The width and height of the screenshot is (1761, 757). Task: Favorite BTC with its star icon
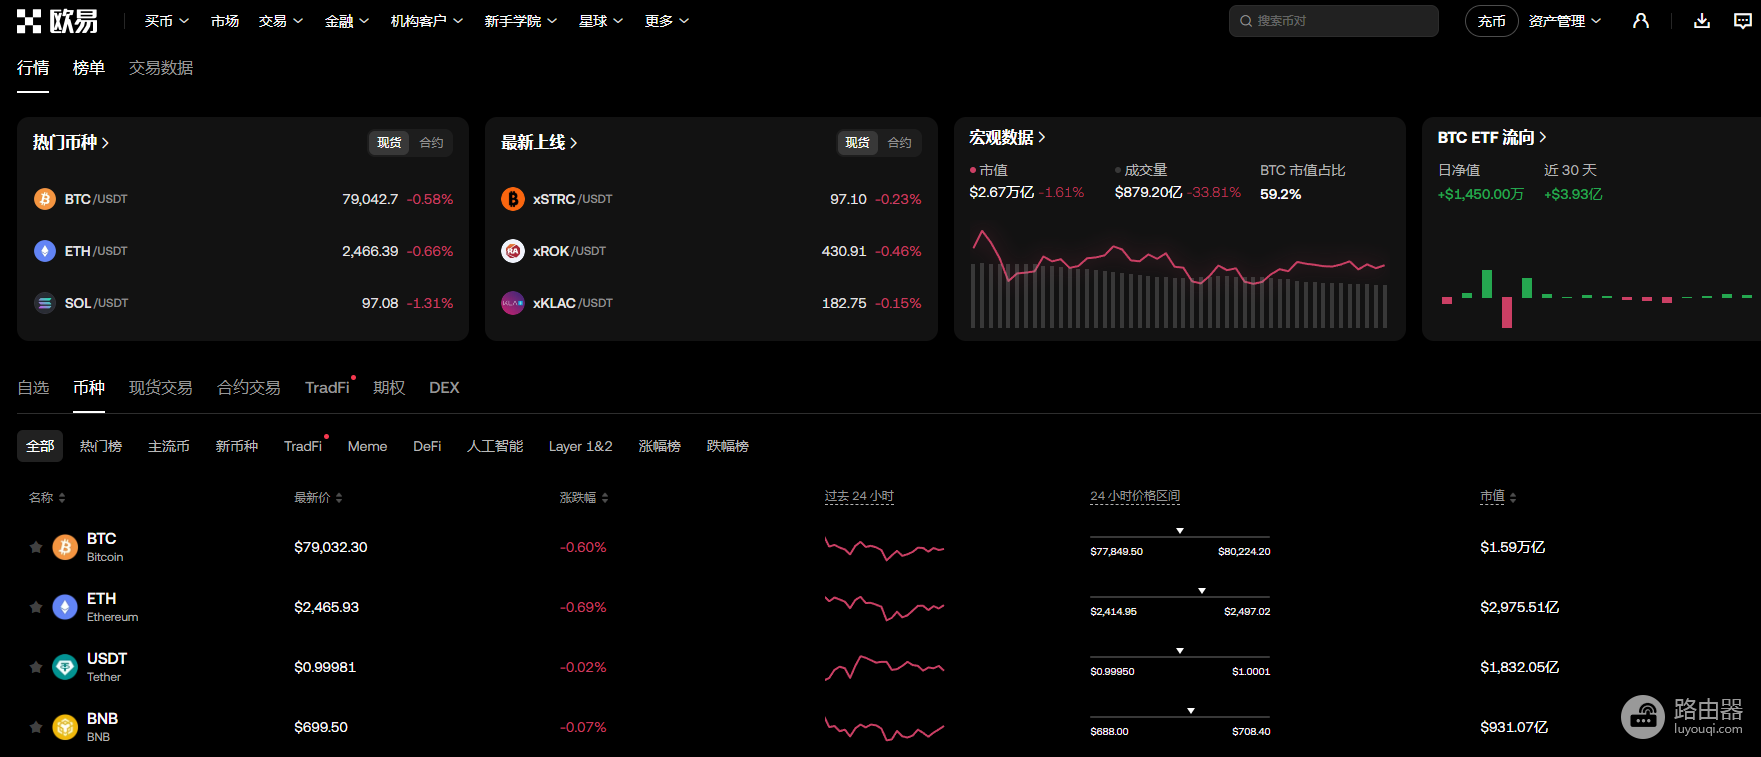coord(36,547)
